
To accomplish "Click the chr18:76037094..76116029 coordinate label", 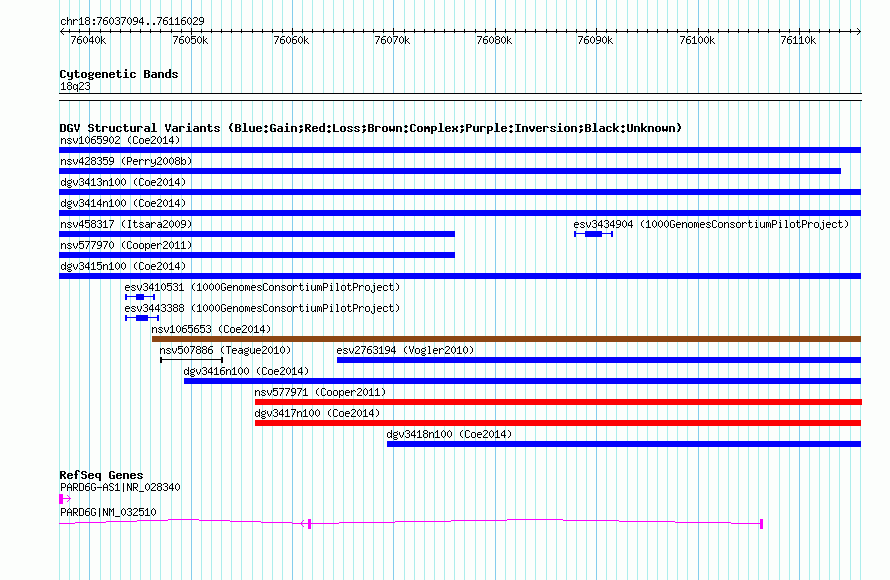I will coord(132,21).
